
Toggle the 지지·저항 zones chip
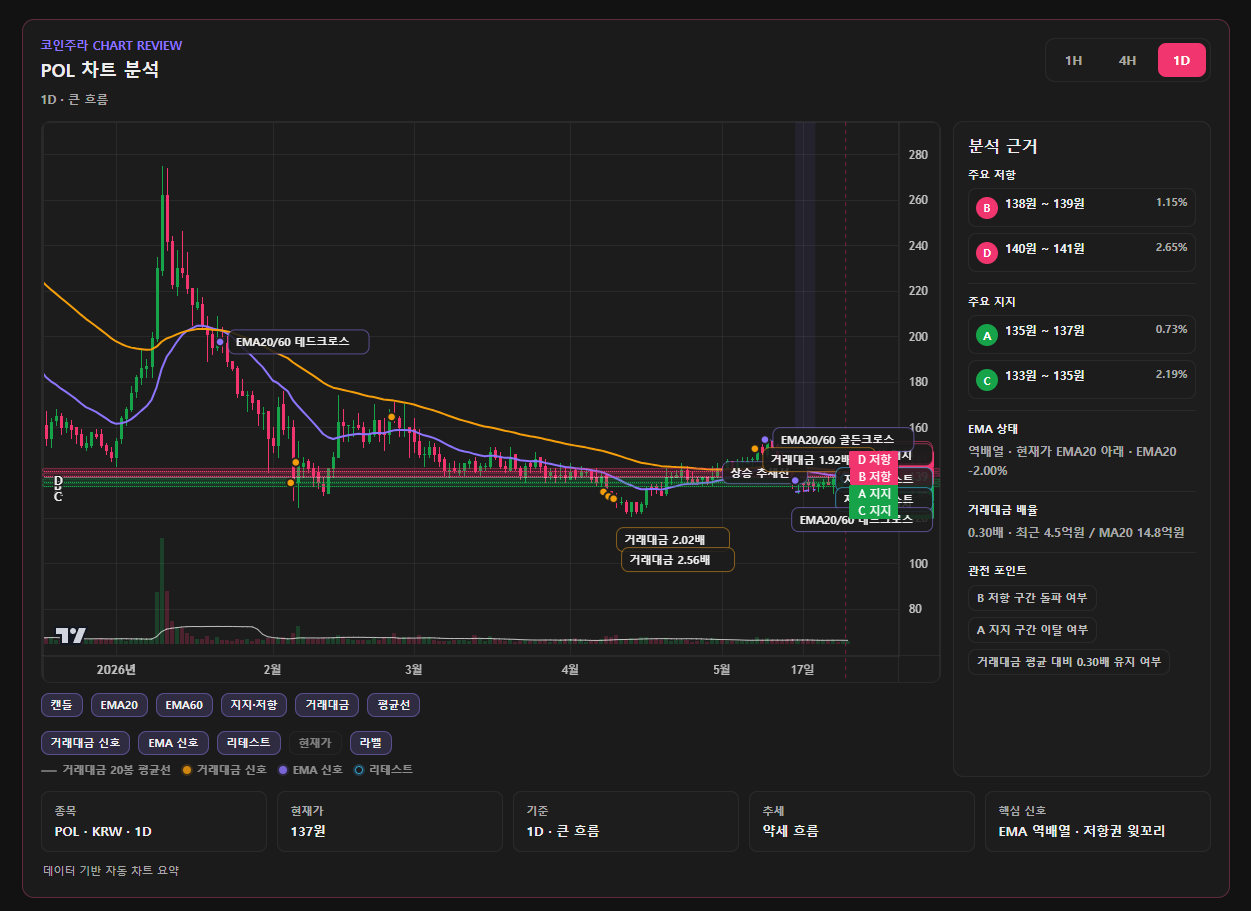(x=253, y=705)
